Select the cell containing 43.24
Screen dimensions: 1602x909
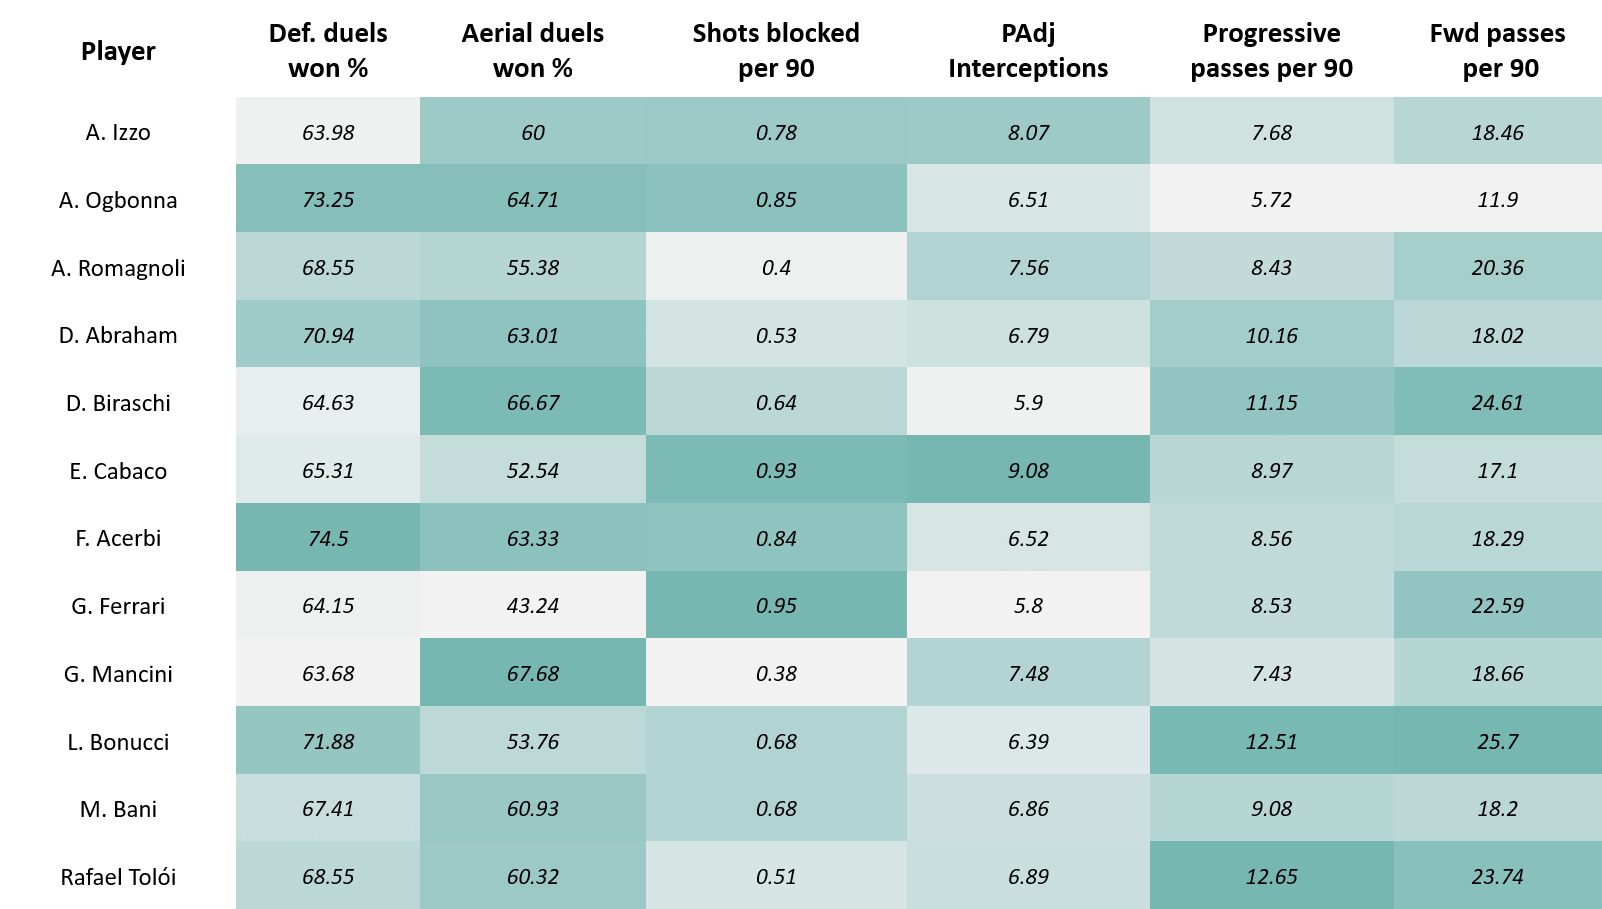[532, 605]
